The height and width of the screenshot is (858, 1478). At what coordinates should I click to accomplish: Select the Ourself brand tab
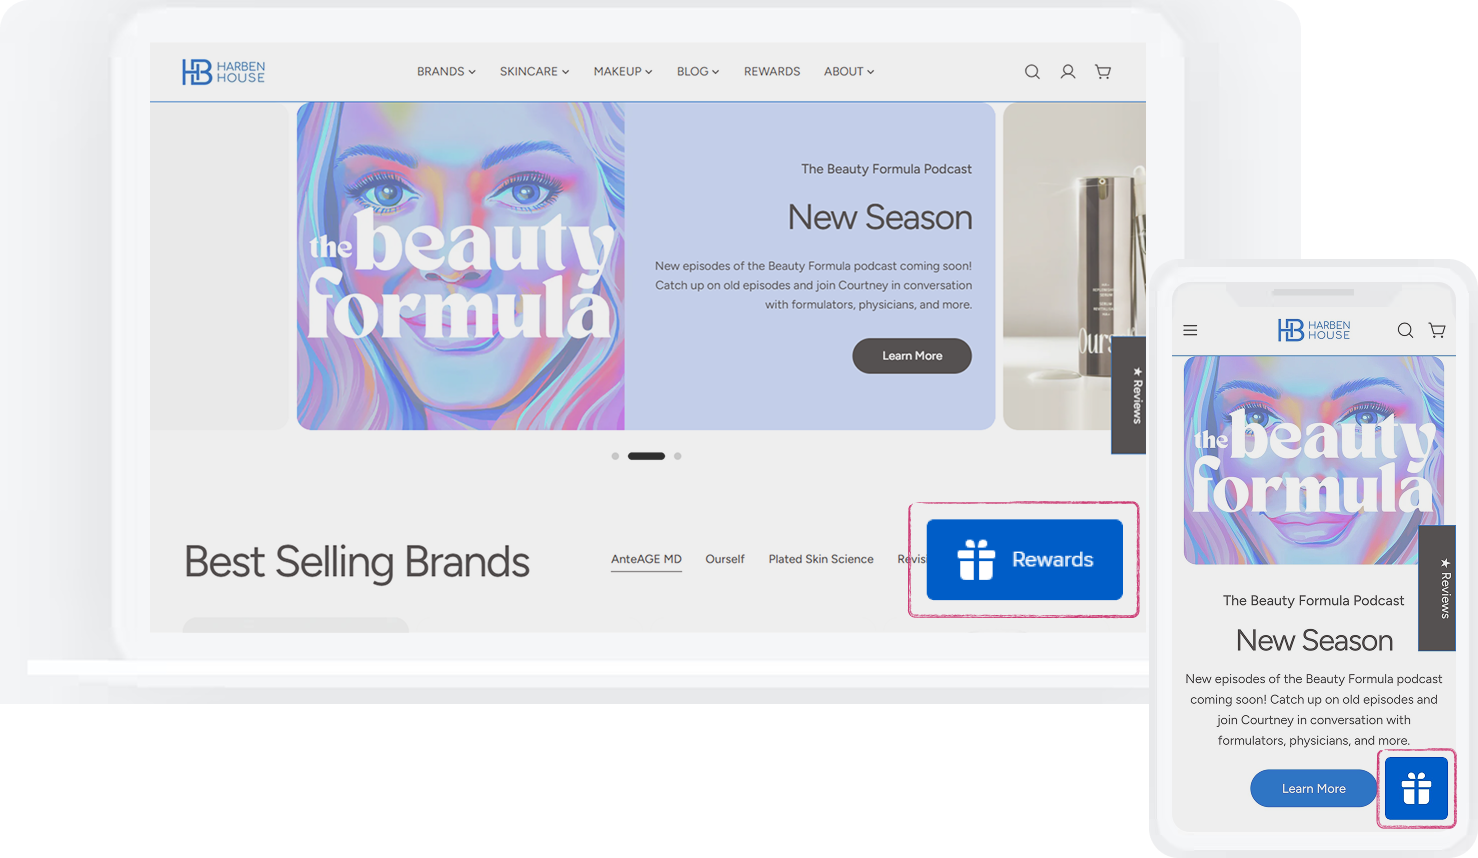(x=725, y=559)
